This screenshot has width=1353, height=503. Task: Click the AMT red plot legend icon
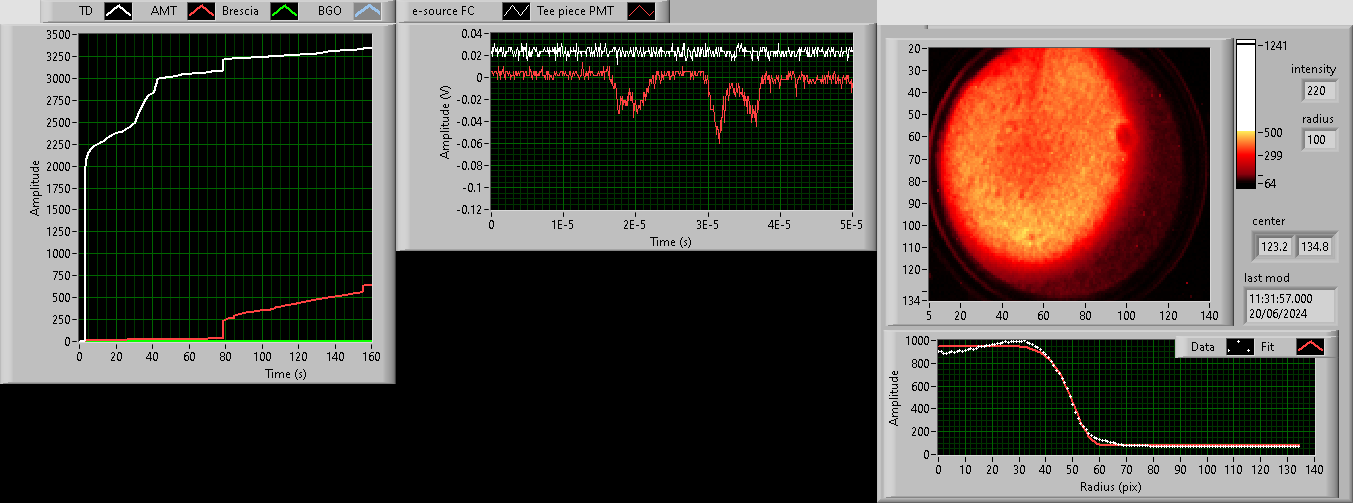(203, 12)
